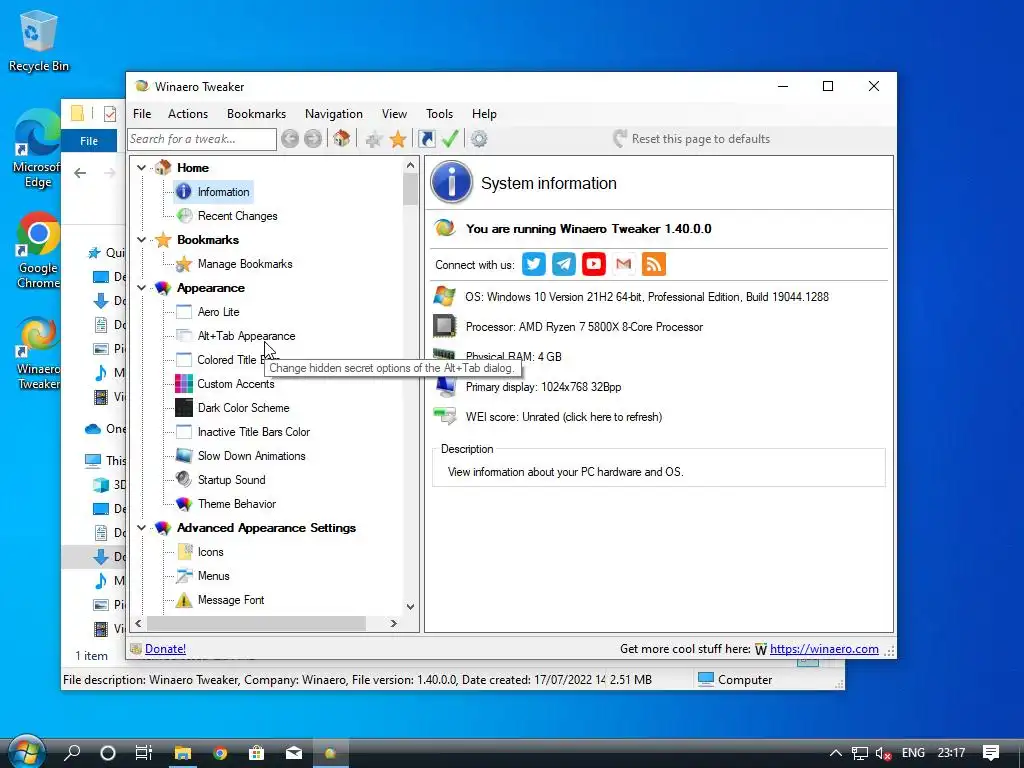Collapse the Appearance tree node

[x=141, y=288]
